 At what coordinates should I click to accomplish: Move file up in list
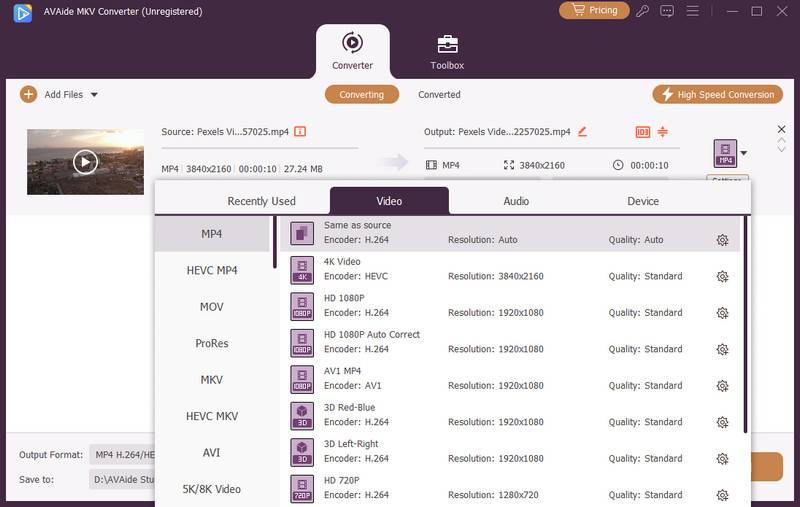point(781,140)
